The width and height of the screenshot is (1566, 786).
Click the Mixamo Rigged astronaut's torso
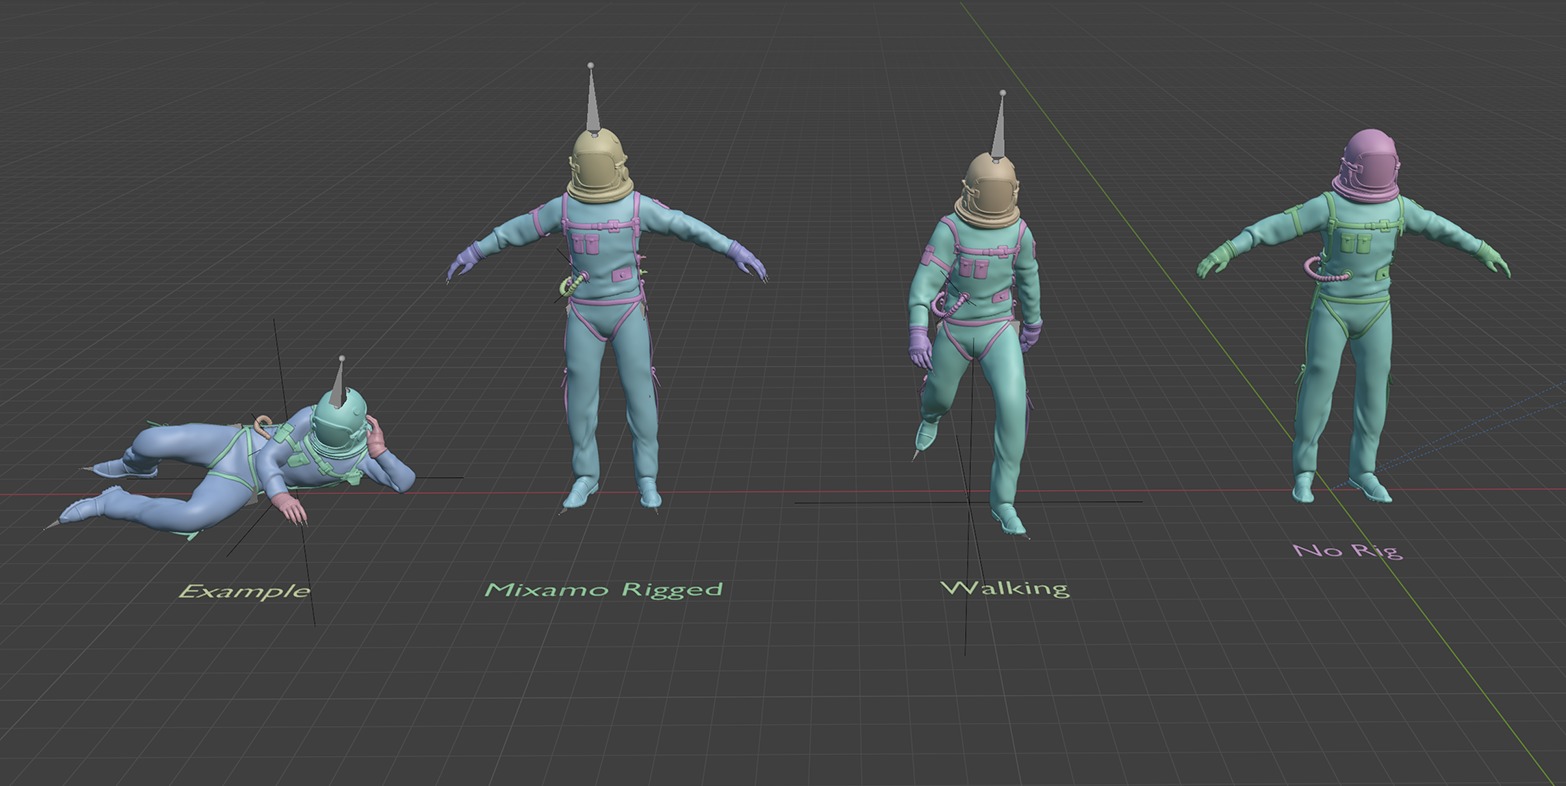pyautogui.click(x=602, y=250)
